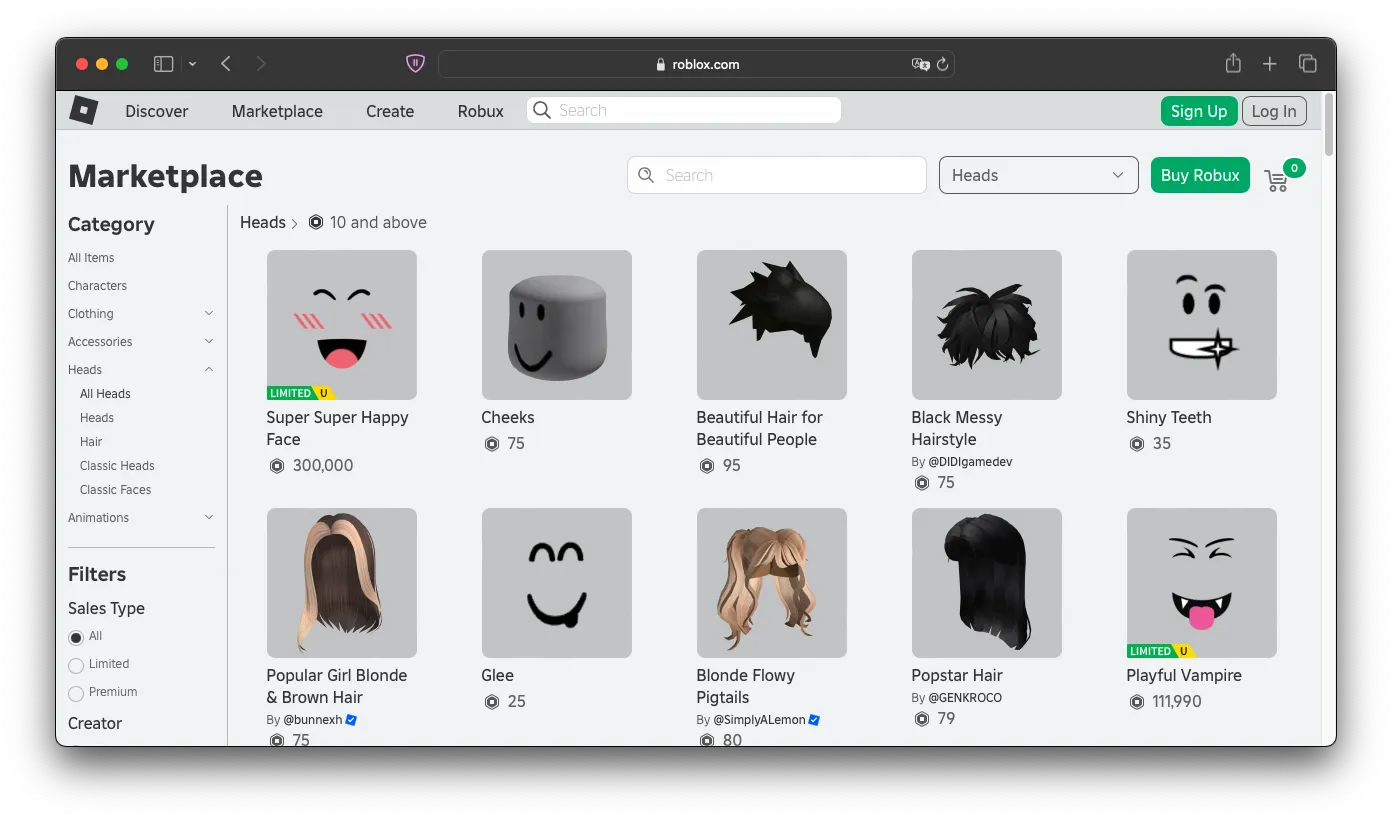
Task: Select the All sales type radio button
Action: [75, 636]
